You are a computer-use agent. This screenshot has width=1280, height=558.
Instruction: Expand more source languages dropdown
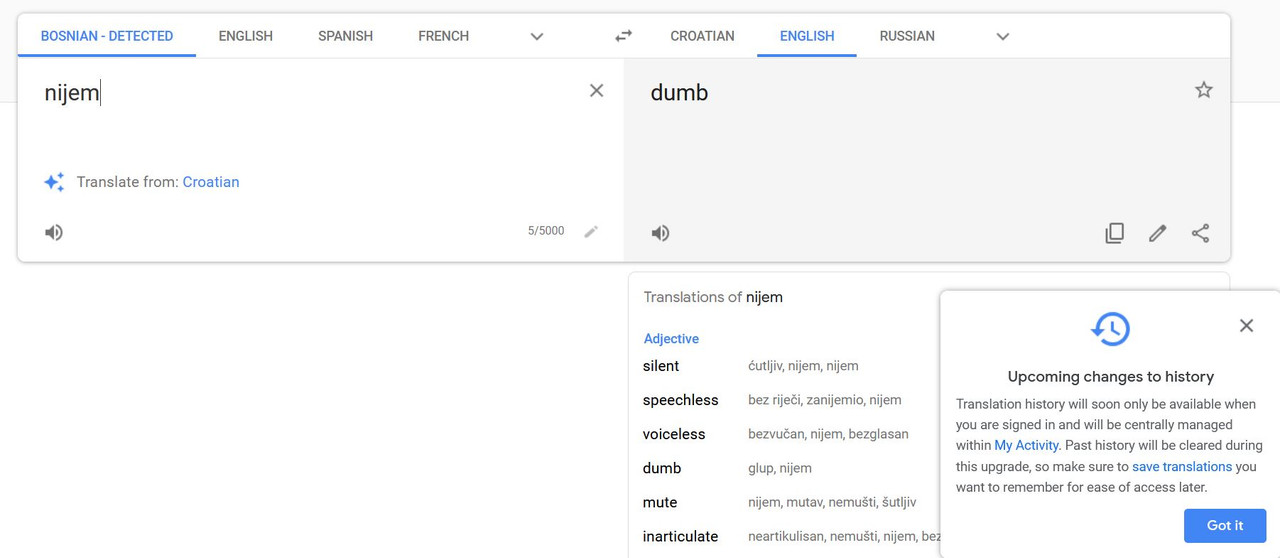[x=537, y=36]
